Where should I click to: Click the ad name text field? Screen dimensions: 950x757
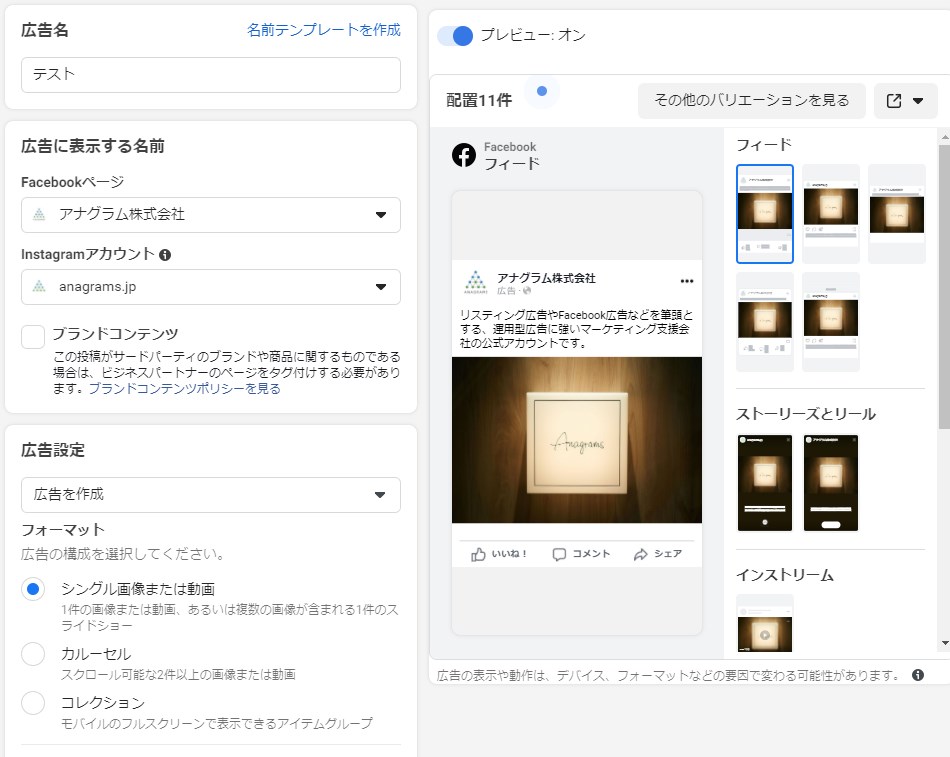pos(210,75)
